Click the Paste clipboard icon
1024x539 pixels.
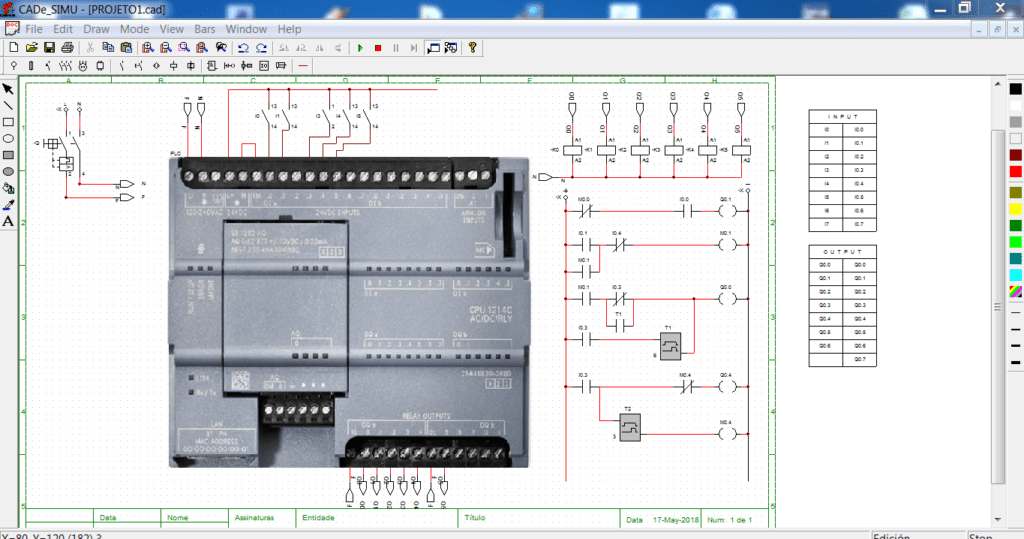point(126,48)
